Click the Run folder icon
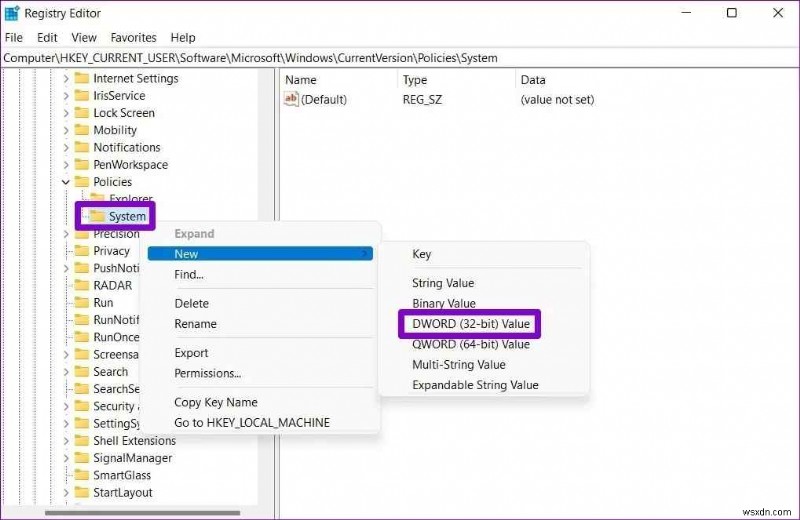Viewport: 800px width, 520px height. click(82, 303)
